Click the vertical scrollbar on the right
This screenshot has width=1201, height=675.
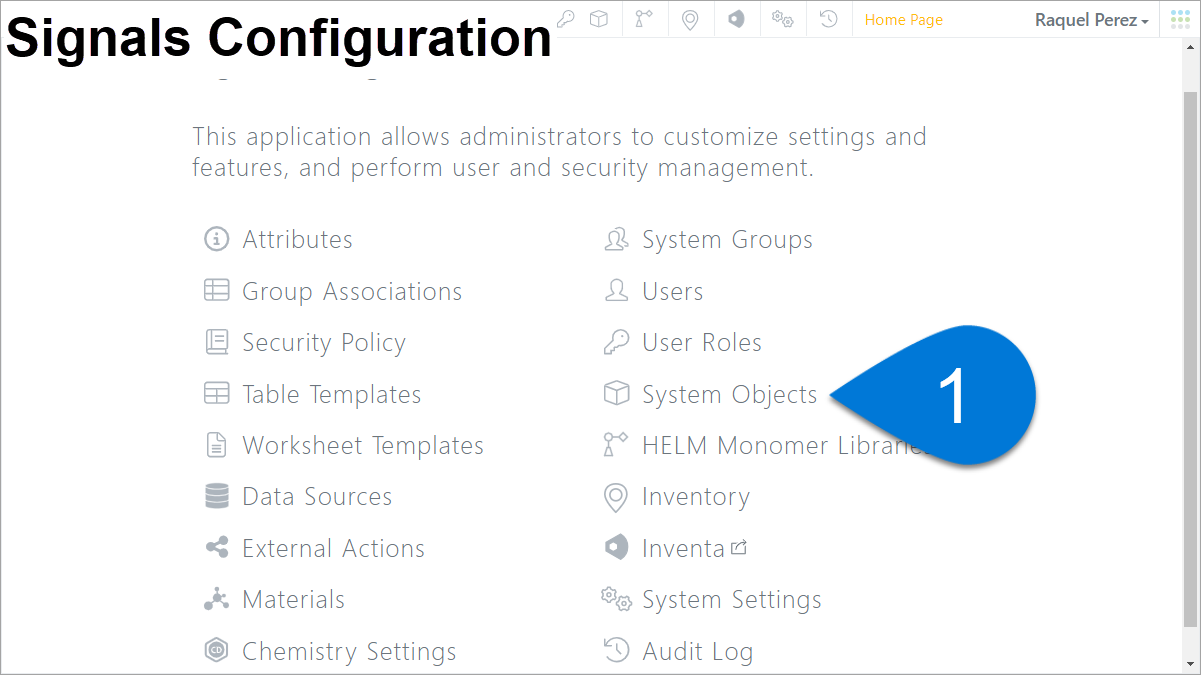(x=1190, y=350)
